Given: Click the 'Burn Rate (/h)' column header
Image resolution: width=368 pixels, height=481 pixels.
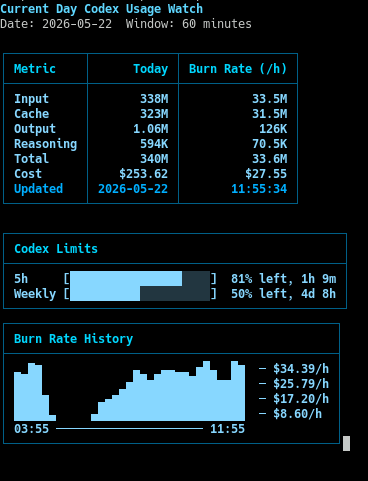Looking at the screenshot, I should pyautogui.click(x=238, y=69).
